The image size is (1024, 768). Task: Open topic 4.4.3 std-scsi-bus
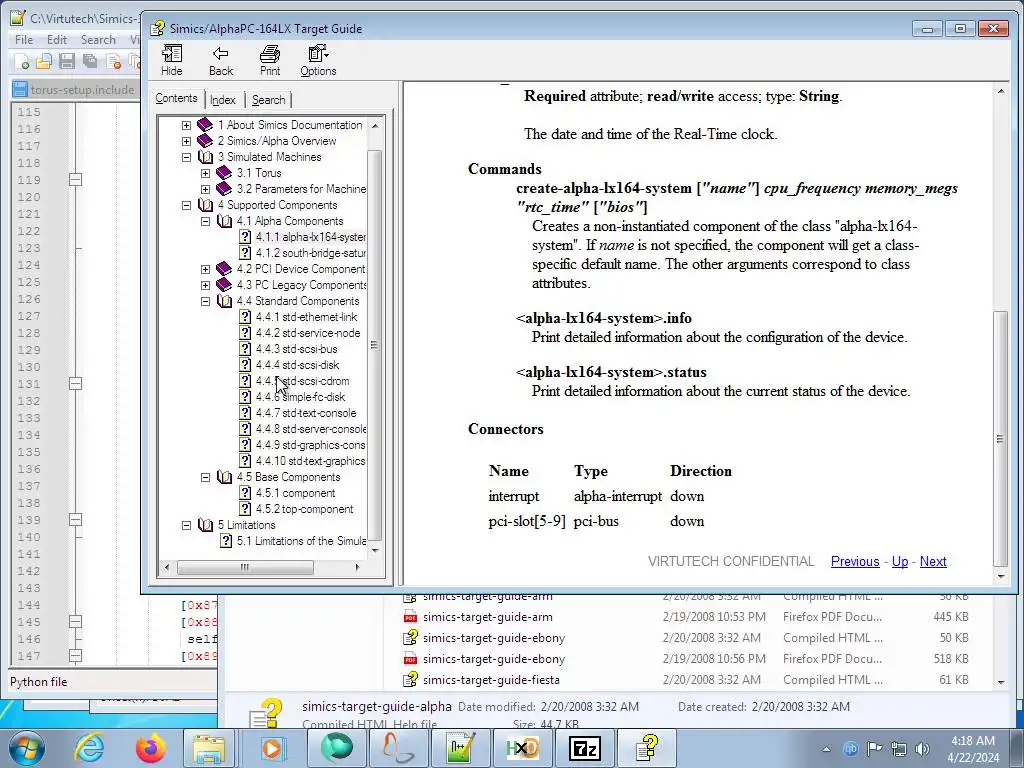coord(296,349)
